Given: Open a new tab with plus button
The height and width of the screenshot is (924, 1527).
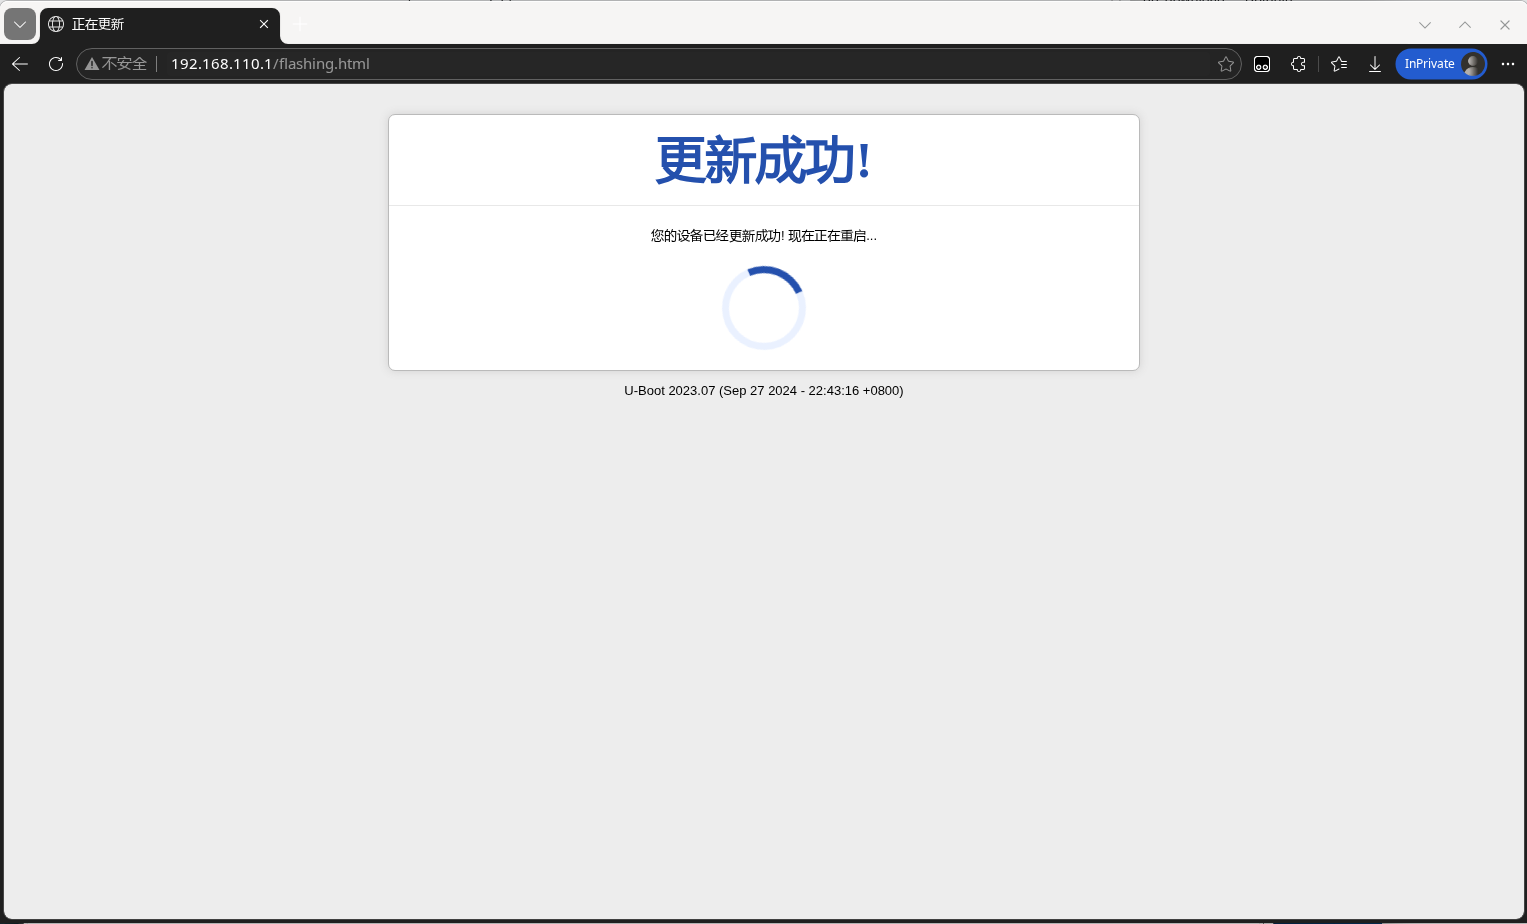Looking at the screenshot, I should click(x=298, y=24).
